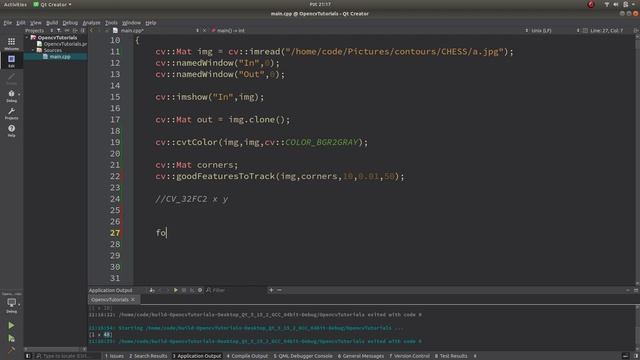Click the Filter field in Application Output
Image resolution: width=640 pixels, height=360 pixels.
[x=235, y=290]
